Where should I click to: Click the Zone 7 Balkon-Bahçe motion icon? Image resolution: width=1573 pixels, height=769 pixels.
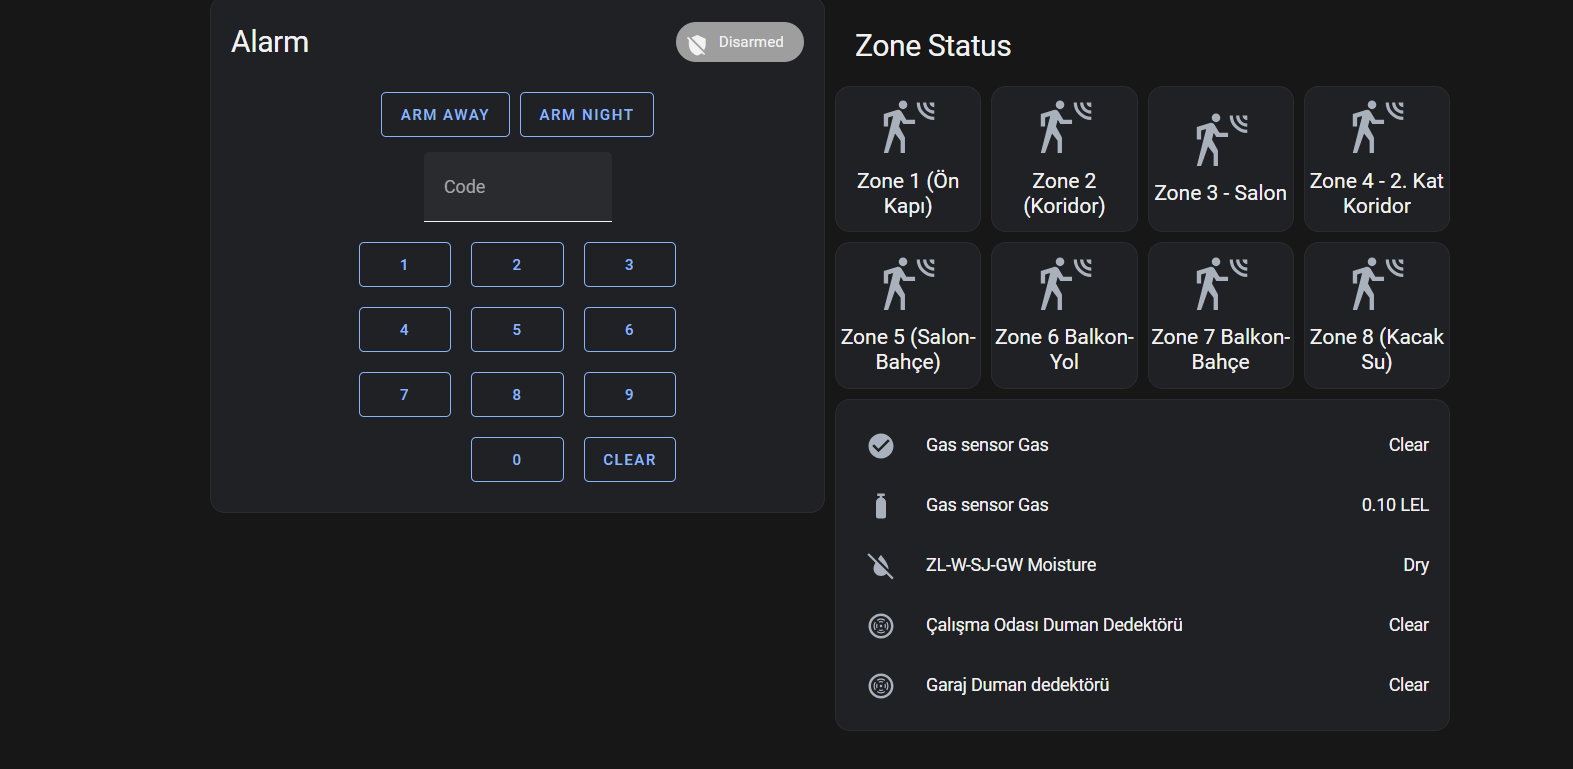tap(1221, 283)
